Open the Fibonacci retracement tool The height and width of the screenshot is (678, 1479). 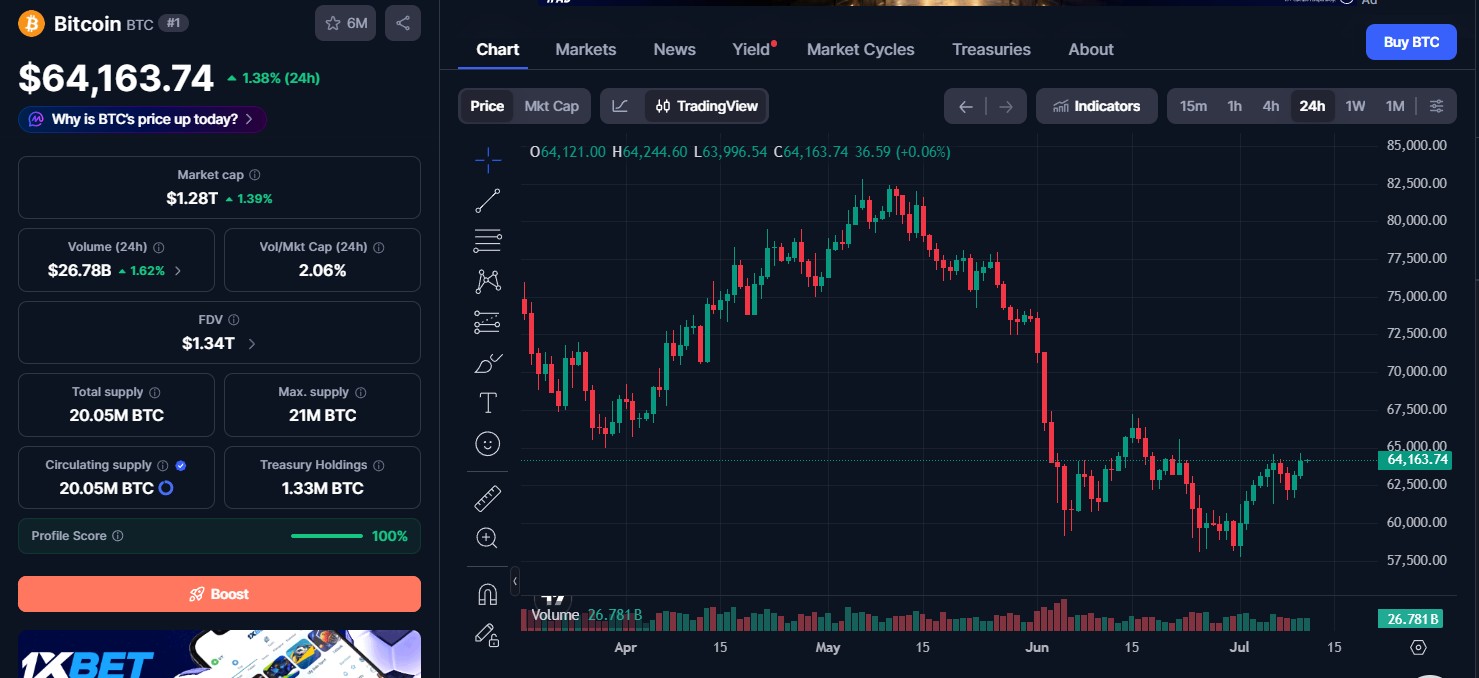[488, 240]
